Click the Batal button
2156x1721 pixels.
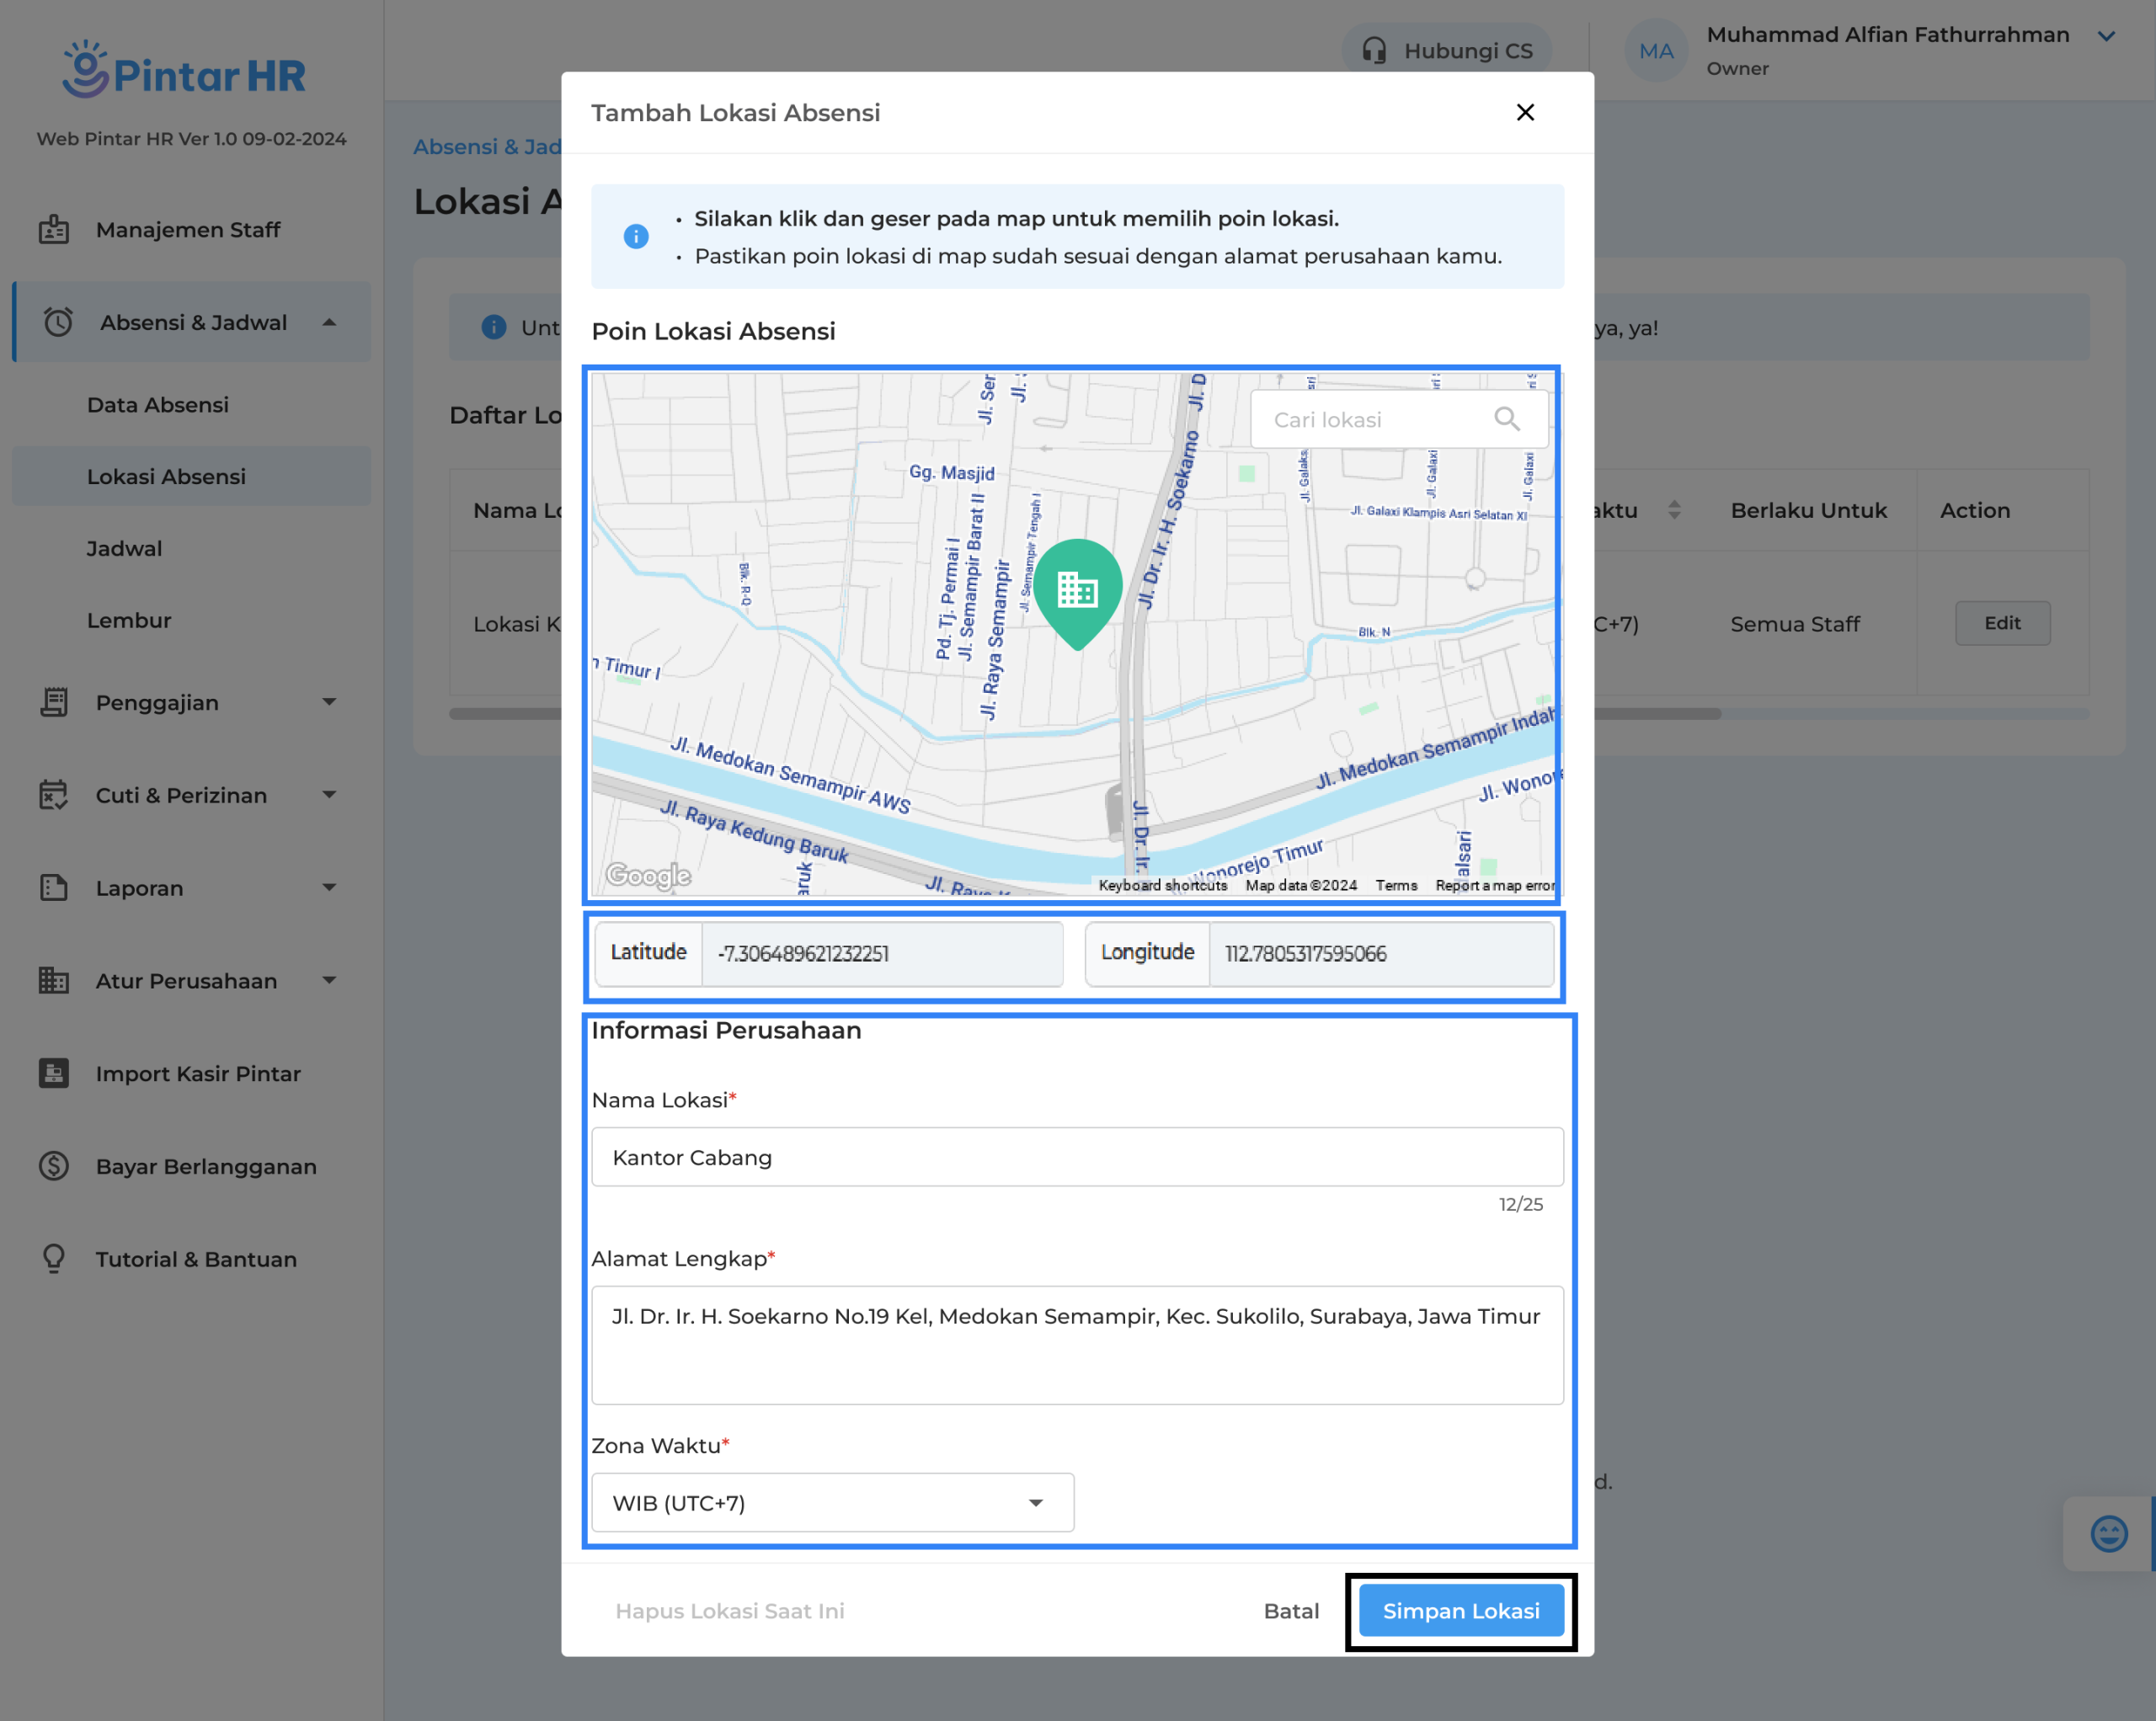(x=1291, y=1610)
